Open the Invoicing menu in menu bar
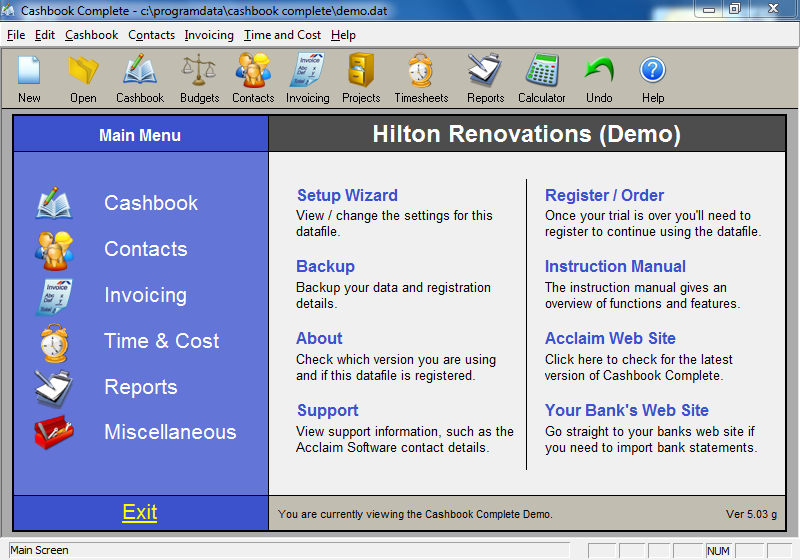Viewport: 800px width, 560px height. [x=209, y=35]
